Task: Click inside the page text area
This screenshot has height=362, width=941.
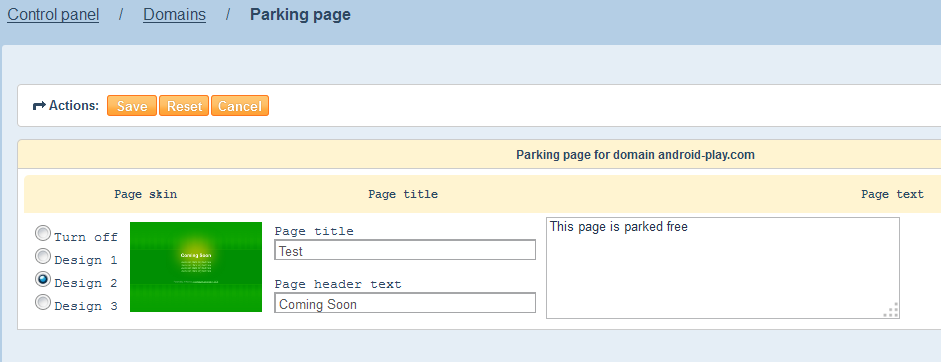Action: click(723, 268)
